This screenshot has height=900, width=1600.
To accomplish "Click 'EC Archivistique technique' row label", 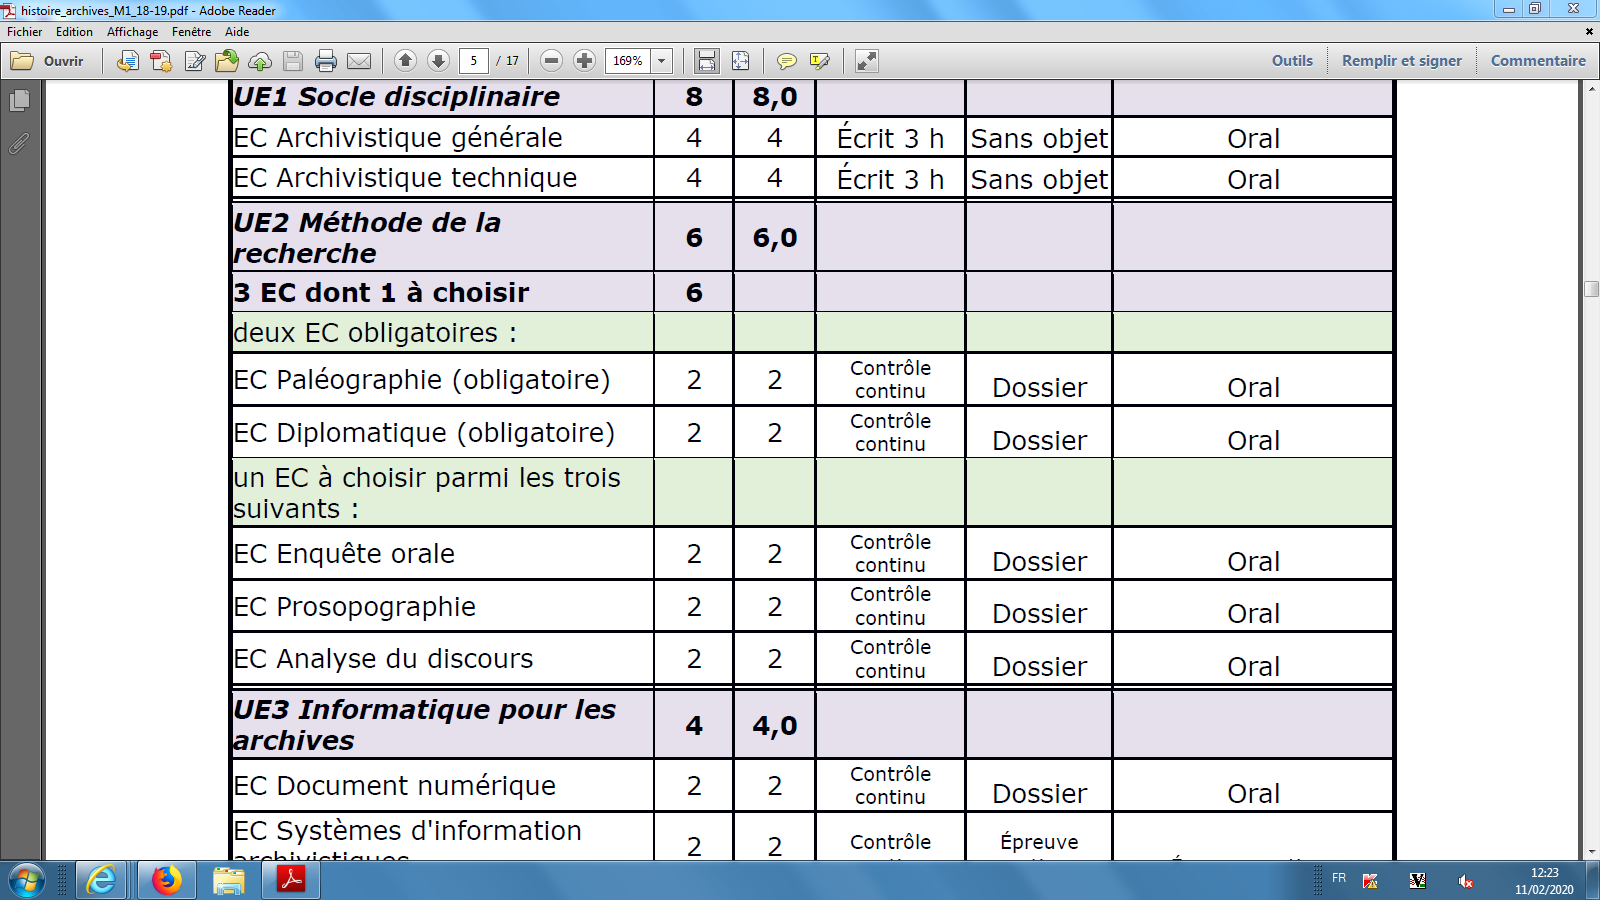I will click(405, 178).
